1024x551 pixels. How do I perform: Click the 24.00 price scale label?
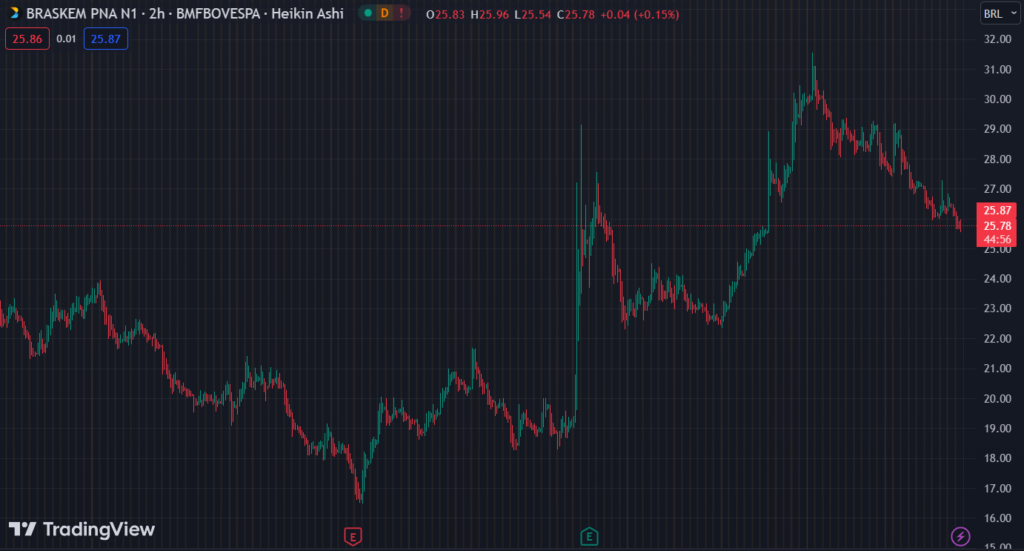997,279
